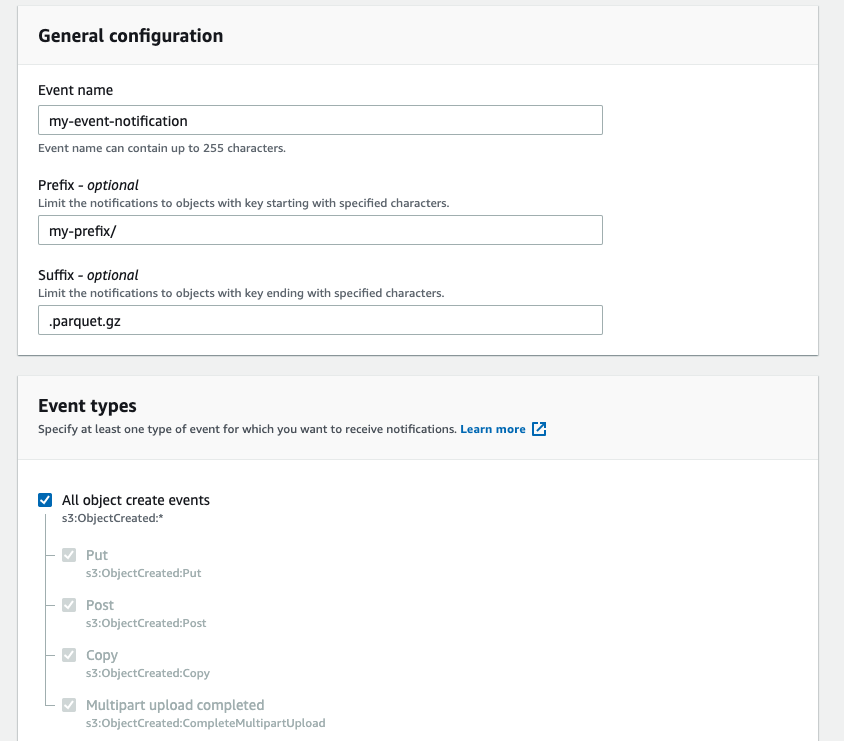
Task: Click the "All object create events" label
Action: click(x=136, y=500)
